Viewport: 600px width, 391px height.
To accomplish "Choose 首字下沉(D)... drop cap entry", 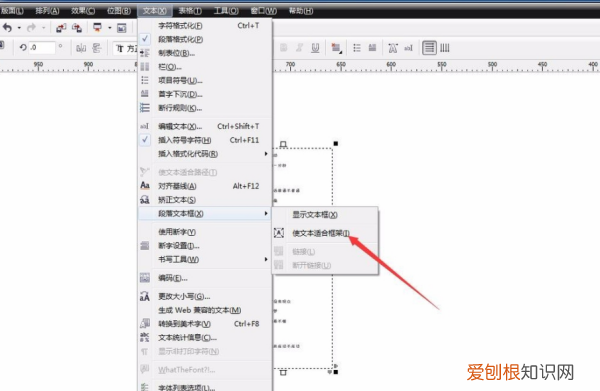I will tap(205, 94).
